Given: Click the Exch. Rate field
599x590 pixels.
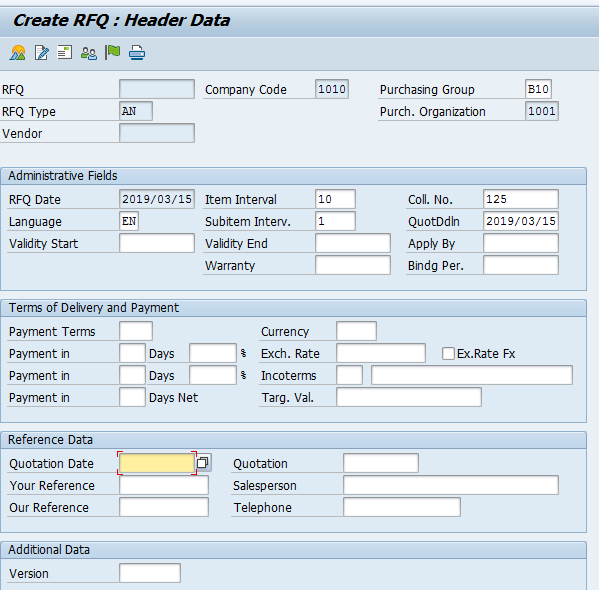Looking at the screenshot, I should point(380,353).
